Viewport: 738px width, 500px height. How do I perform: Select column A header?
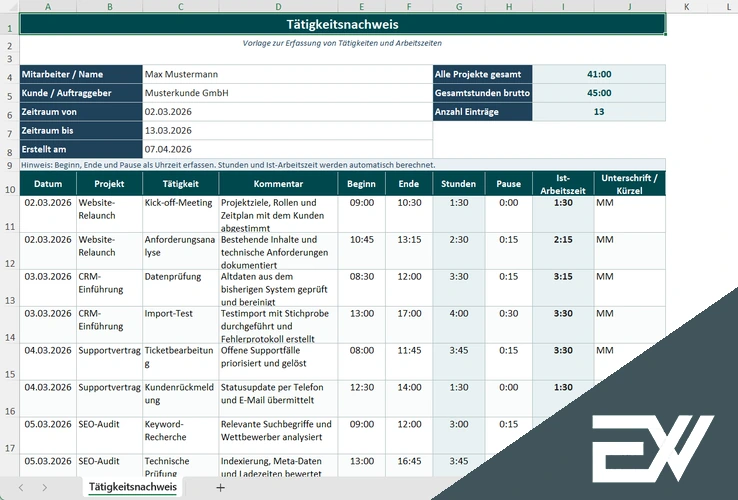click(x=48, y=7)
